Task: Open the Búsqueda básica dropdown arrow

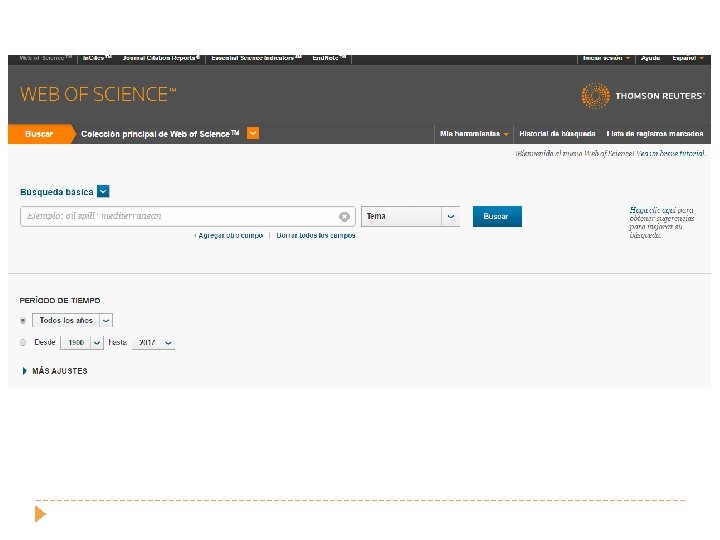Action: [x=103, y=191]
